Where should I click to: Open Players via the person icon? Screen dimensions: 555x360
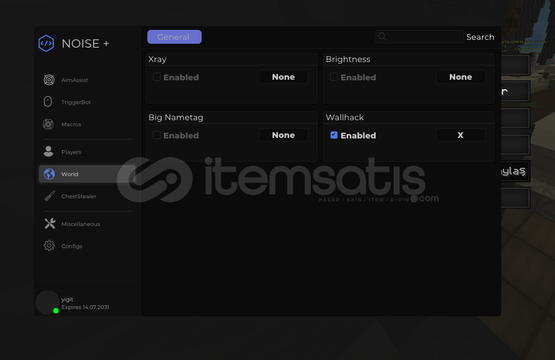(x=48, y=152)
